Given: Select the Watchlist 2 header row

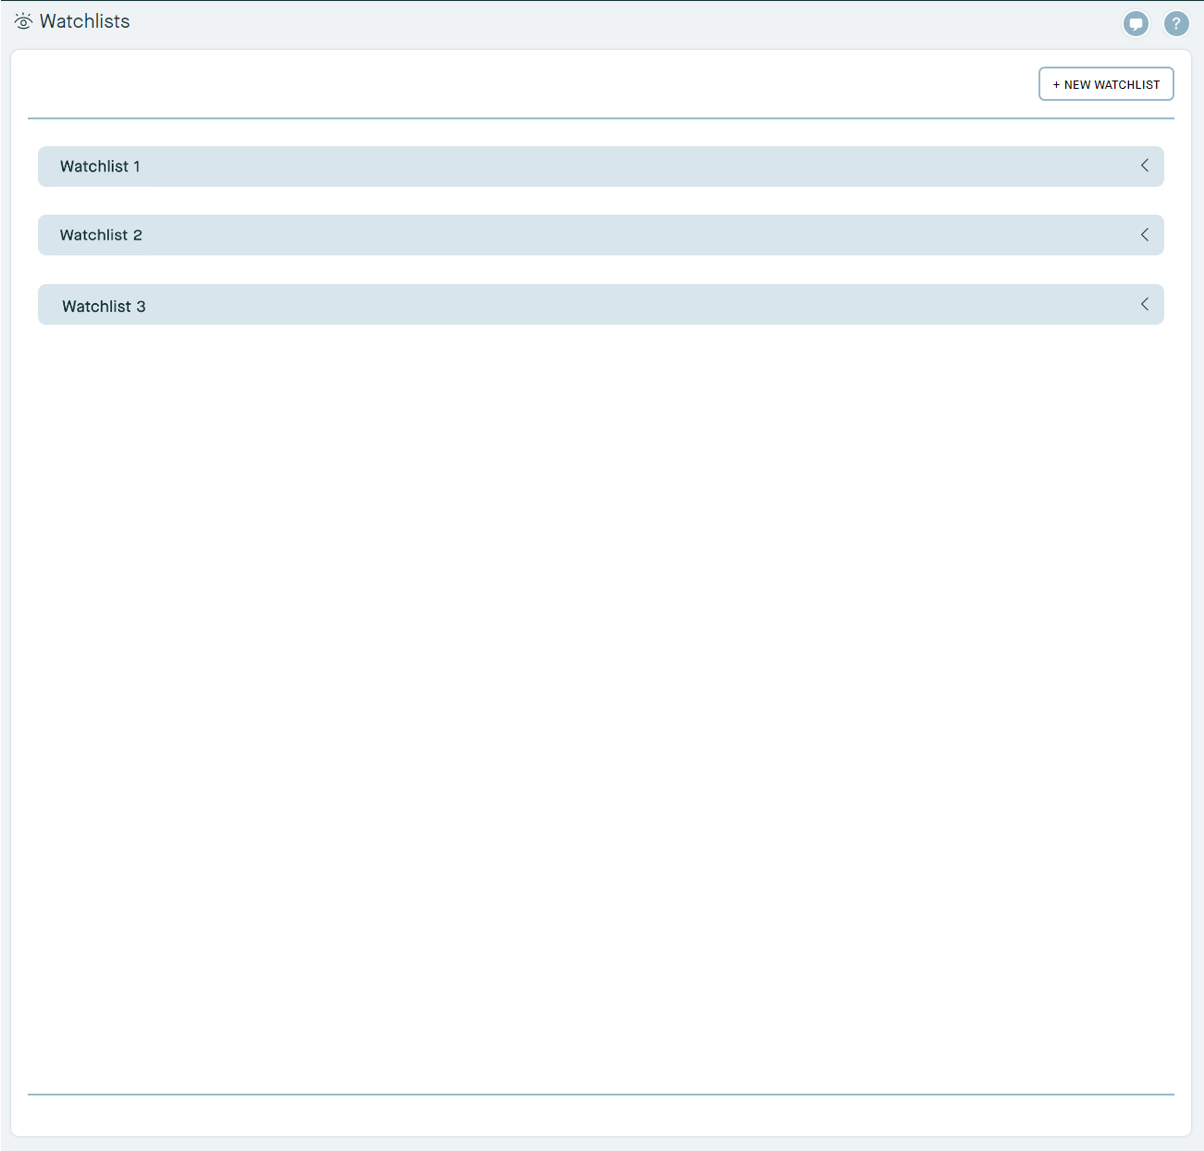Looking at the screenshot, I should (x=600, y=235).
